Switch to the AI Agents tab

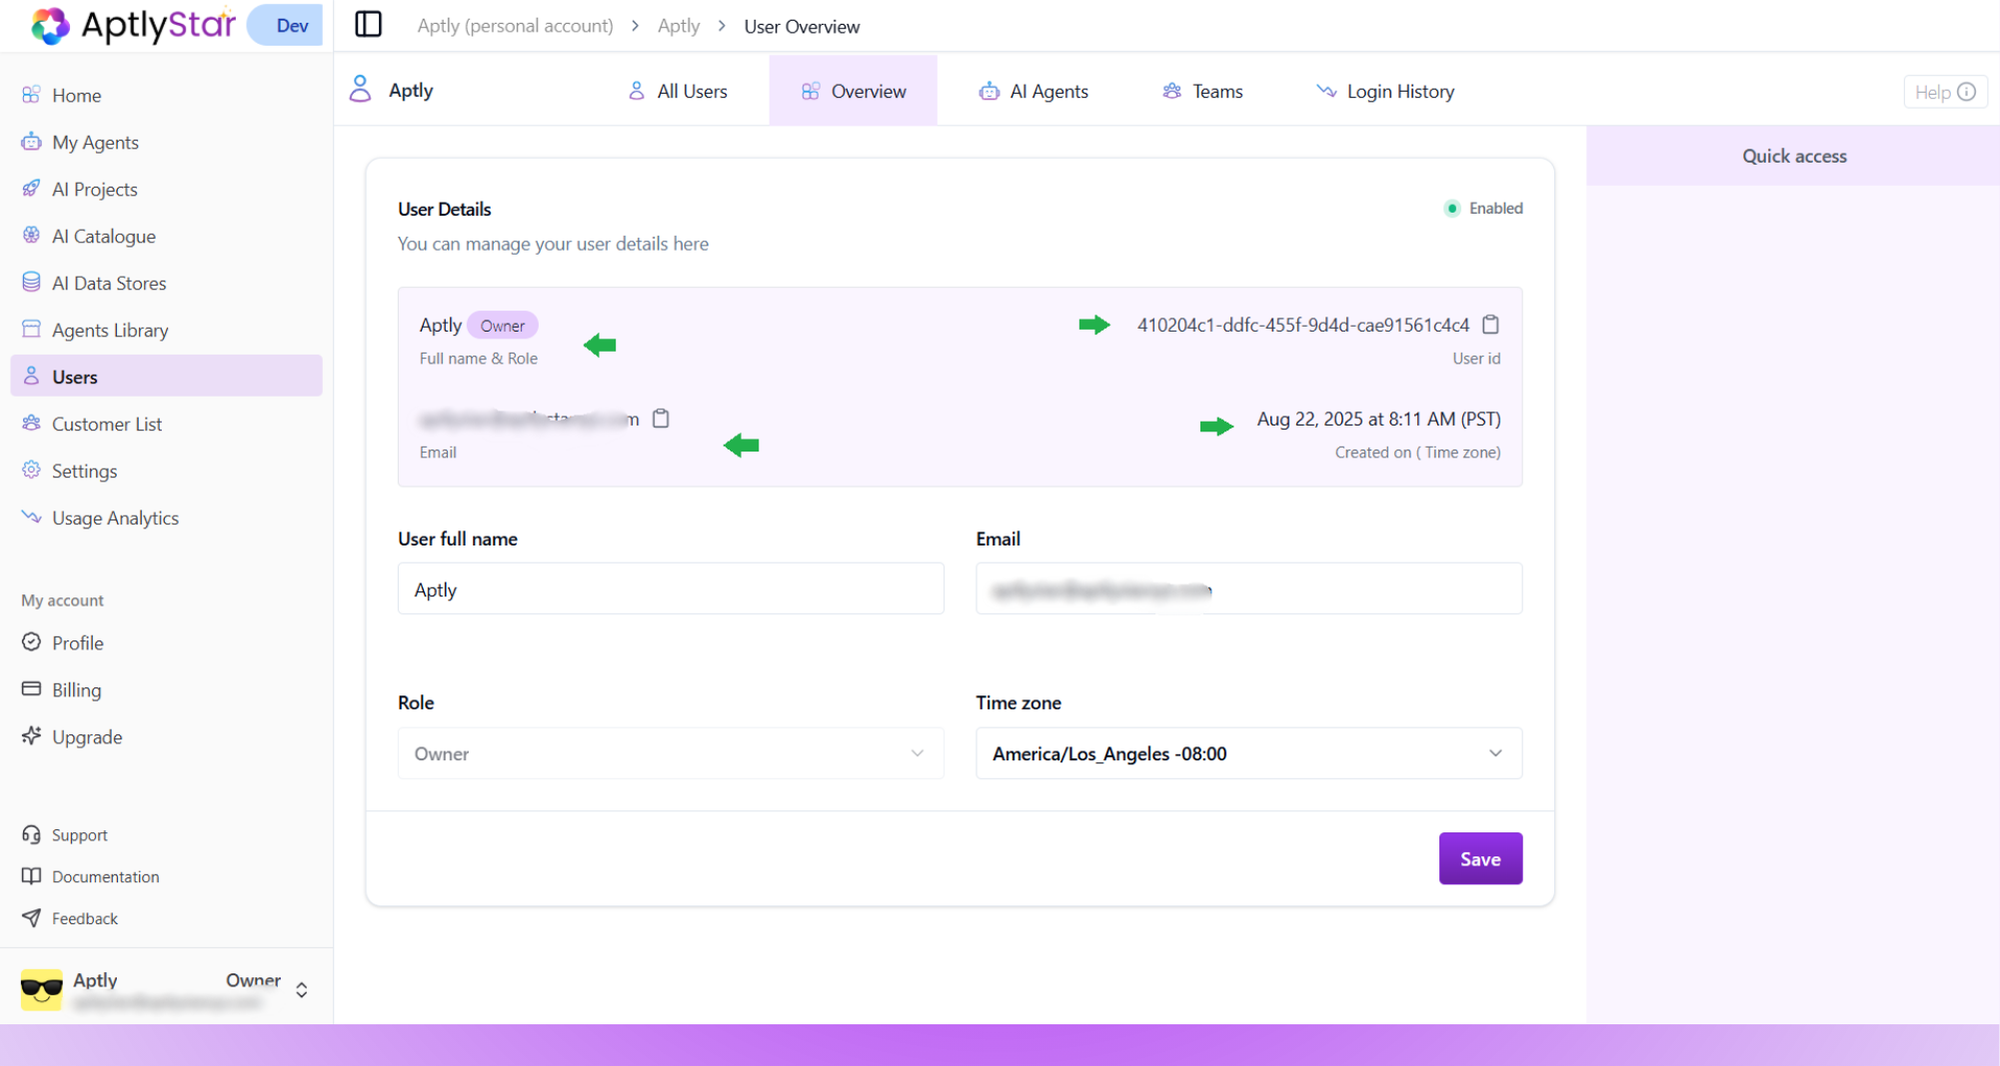click(1033, 91)
